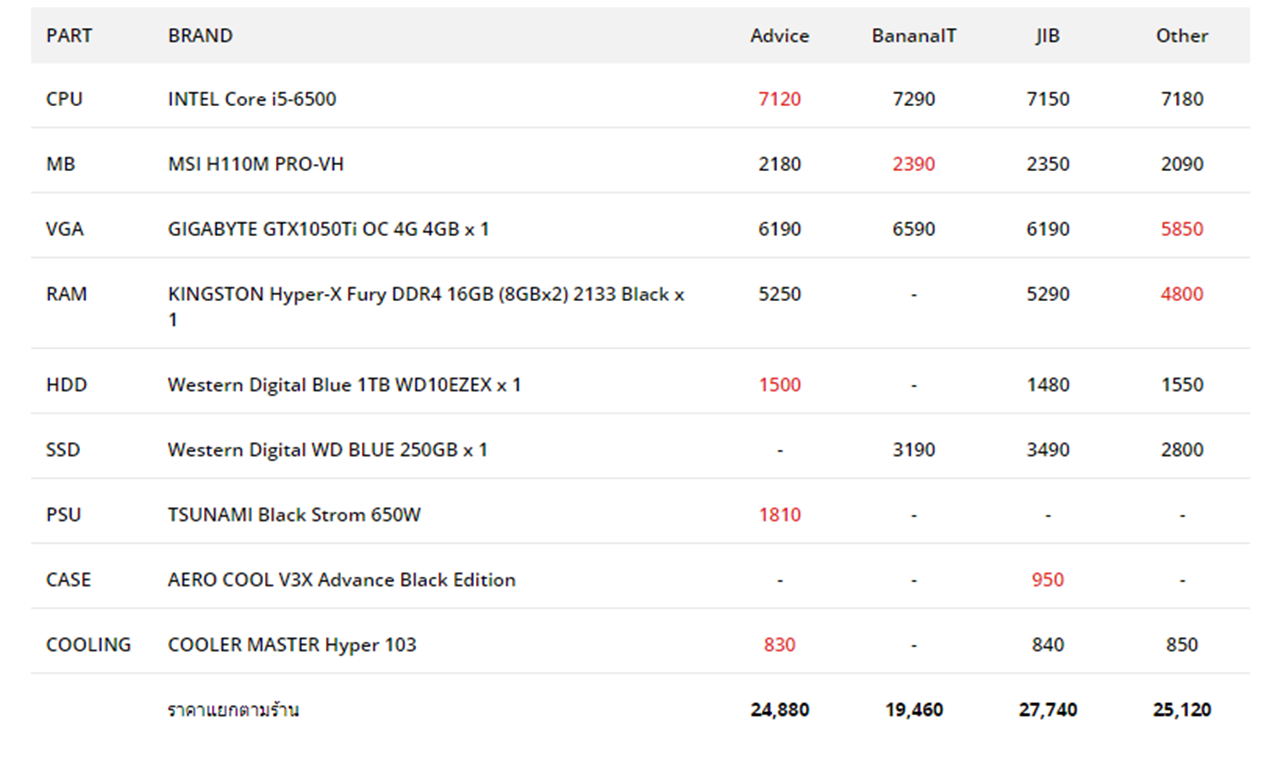The image size is (1267, 767).
Task: Click the BananaIT column header
Action: tap(913, 36)
